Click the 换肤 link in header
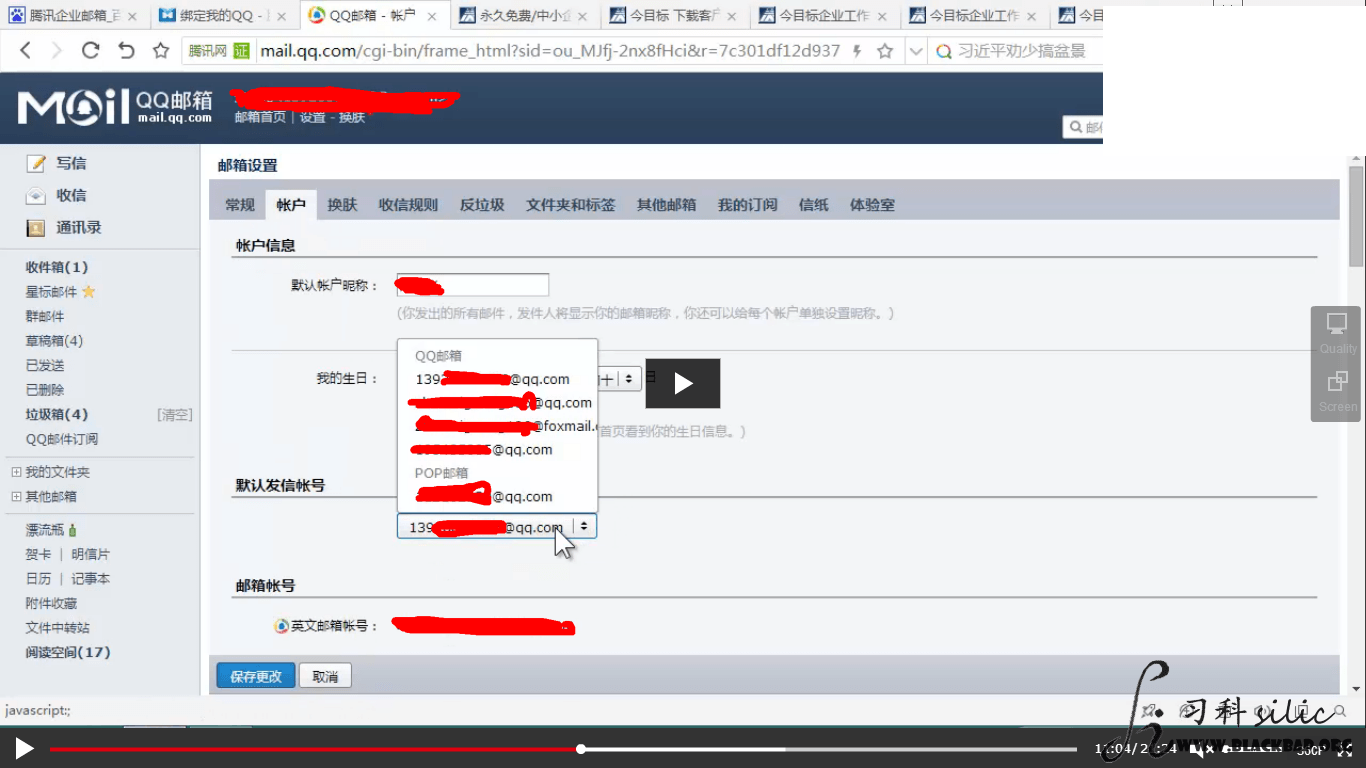 (x=352, y=118)
